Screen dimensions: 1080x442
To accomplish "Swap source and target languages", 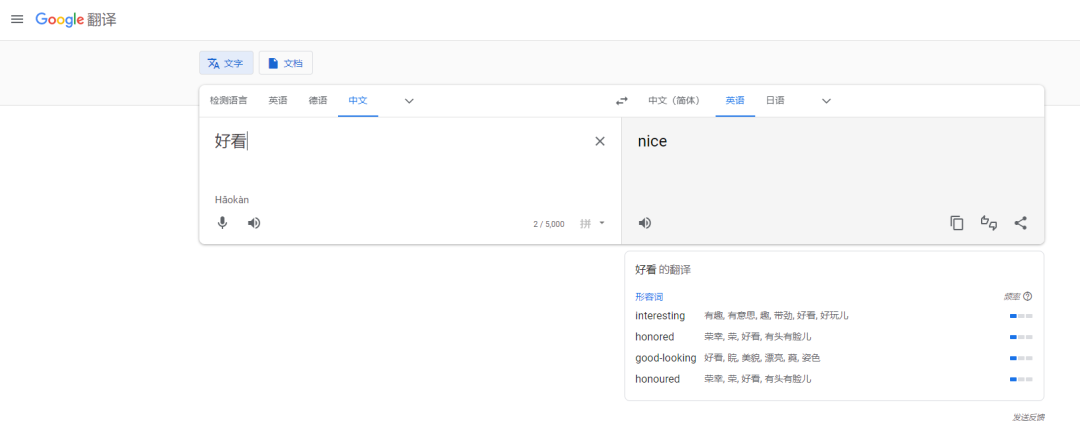I will point(622,101).
